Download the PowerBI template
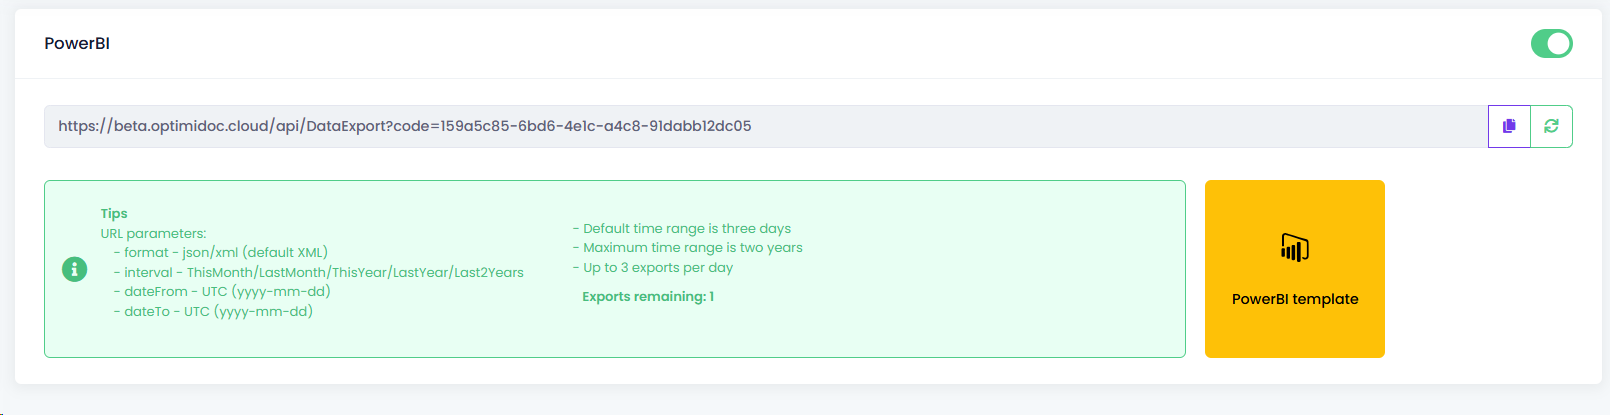The image size is (1610, 415). point(1295,299)
